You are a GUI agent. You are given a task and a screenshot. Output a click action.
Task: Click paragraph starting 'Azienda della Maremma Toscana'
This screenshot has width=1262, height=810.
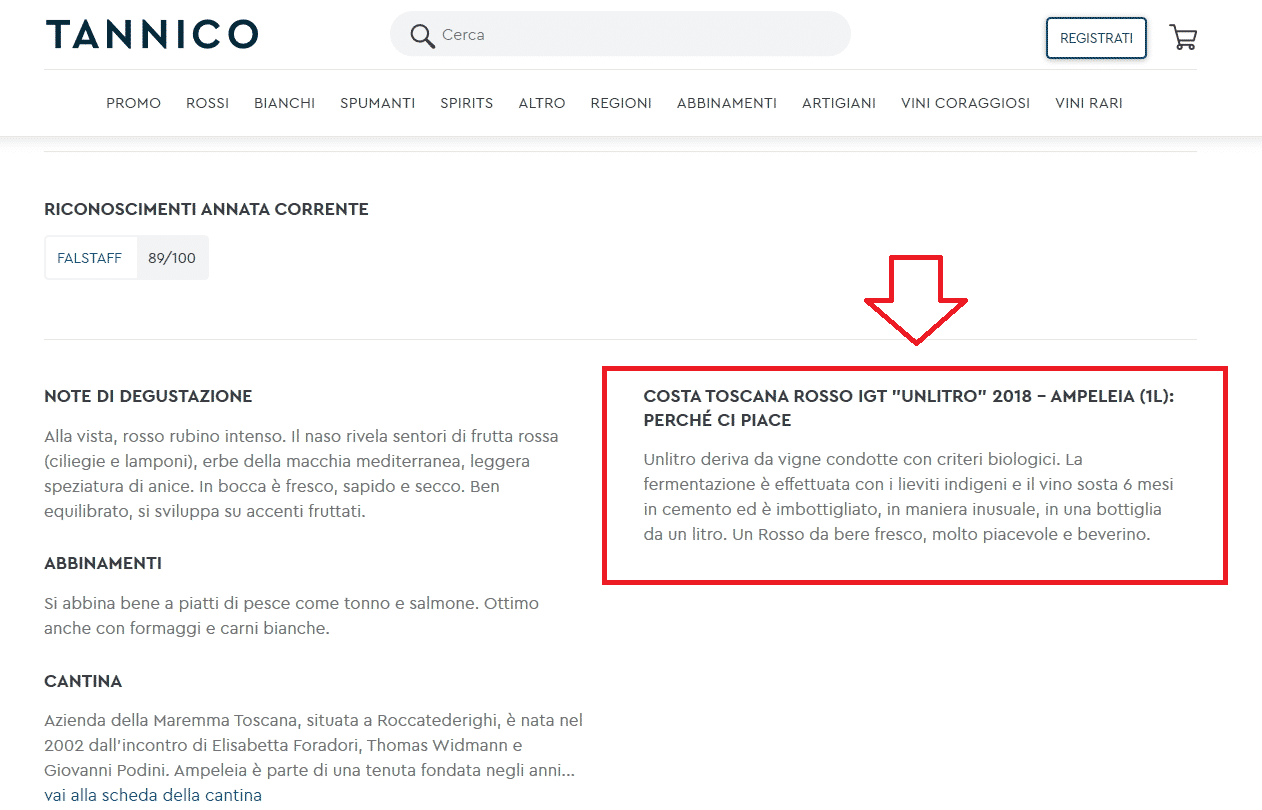[x=314, y=746]
